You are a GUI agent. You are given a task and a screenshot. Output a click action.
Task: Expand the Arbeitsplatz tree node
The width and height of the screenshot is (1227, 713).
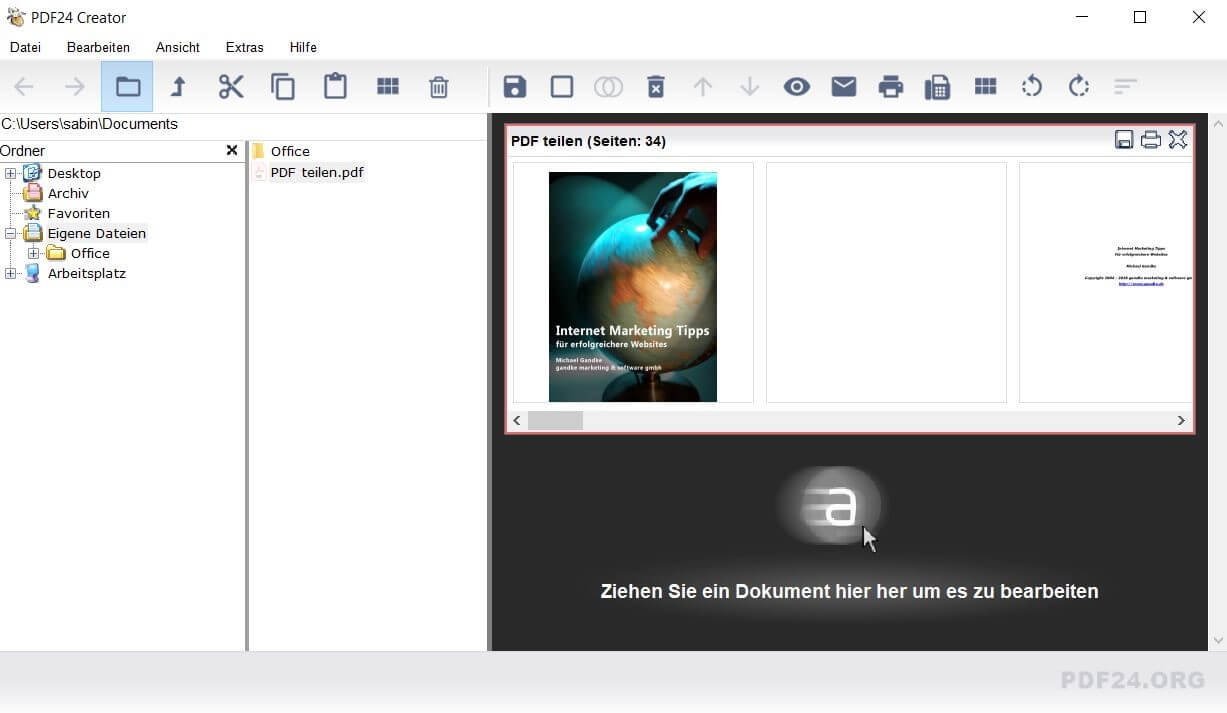pyautogui.click(x=11, y=273)
